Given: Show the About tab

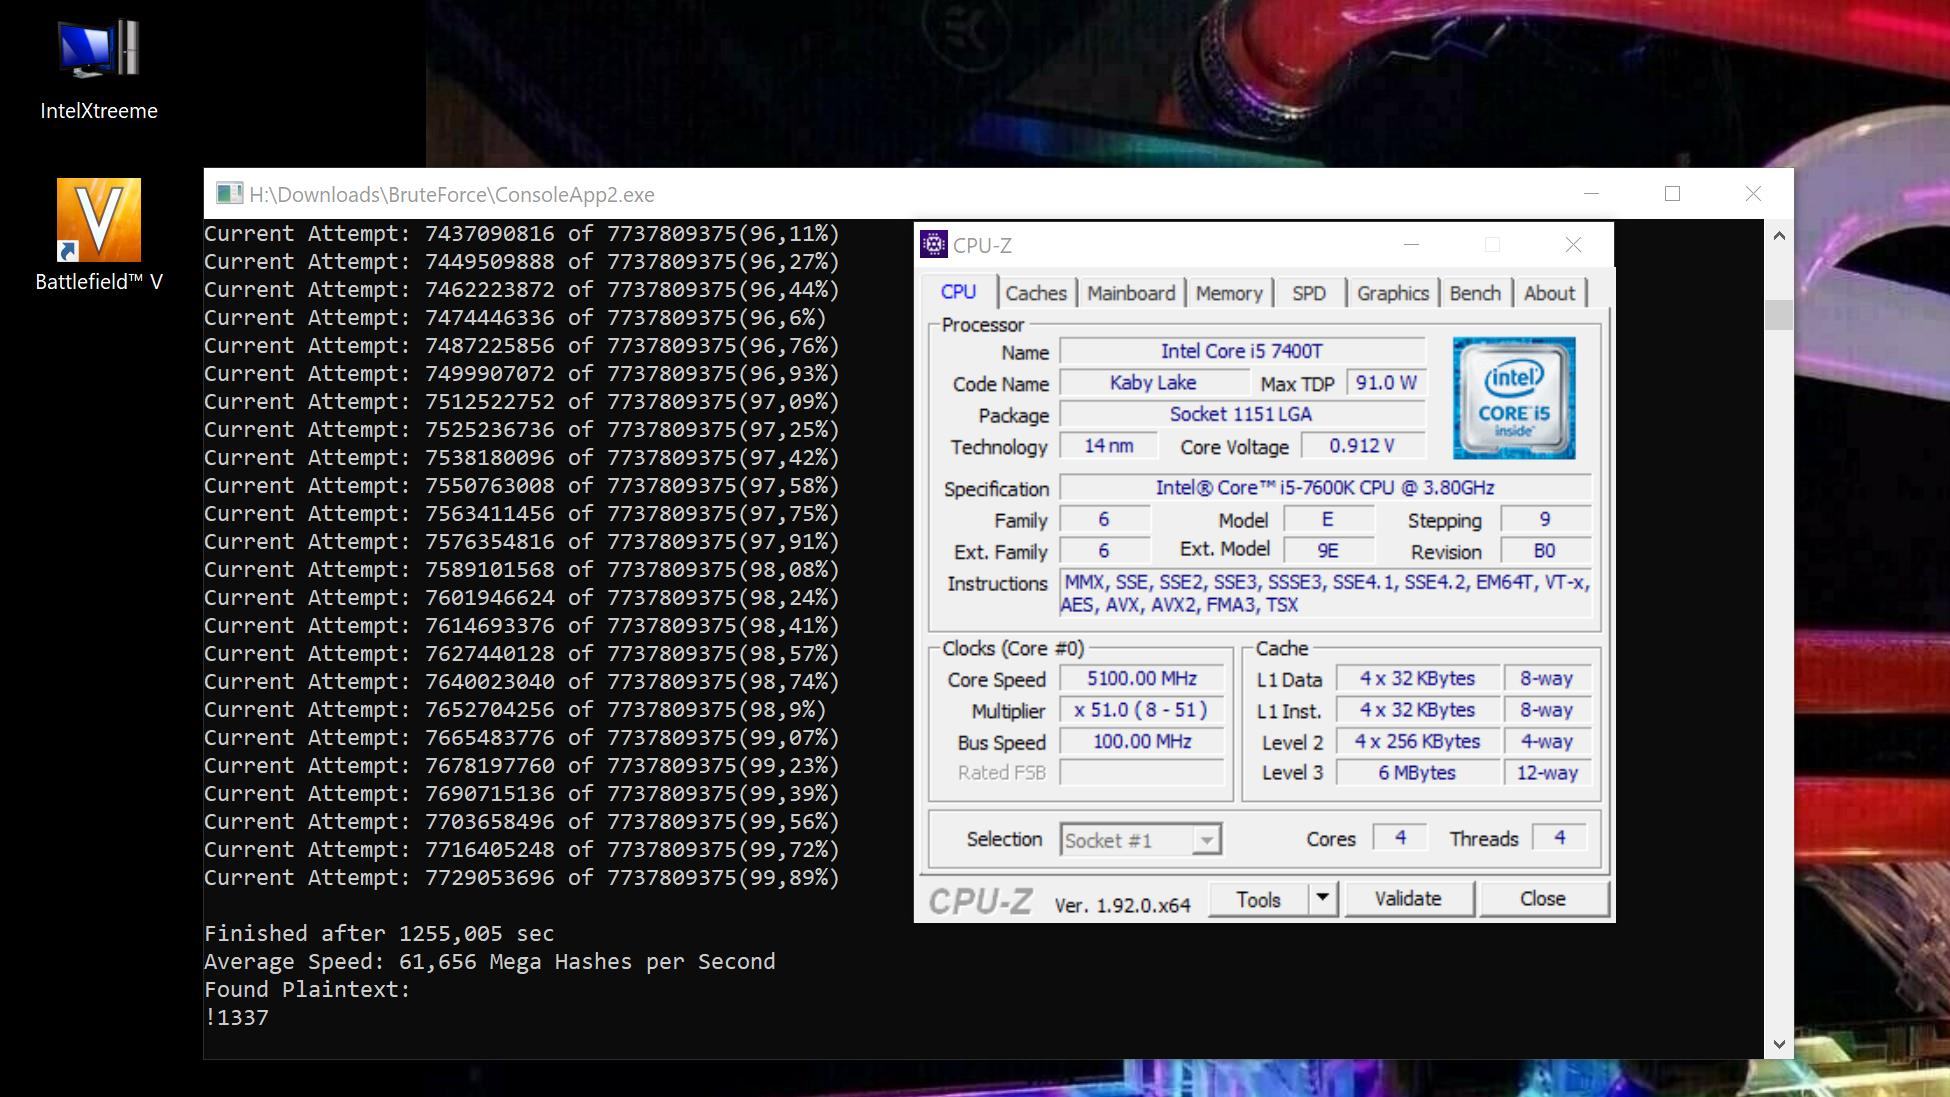Looking at the screenshot, I should (1549, 293).
